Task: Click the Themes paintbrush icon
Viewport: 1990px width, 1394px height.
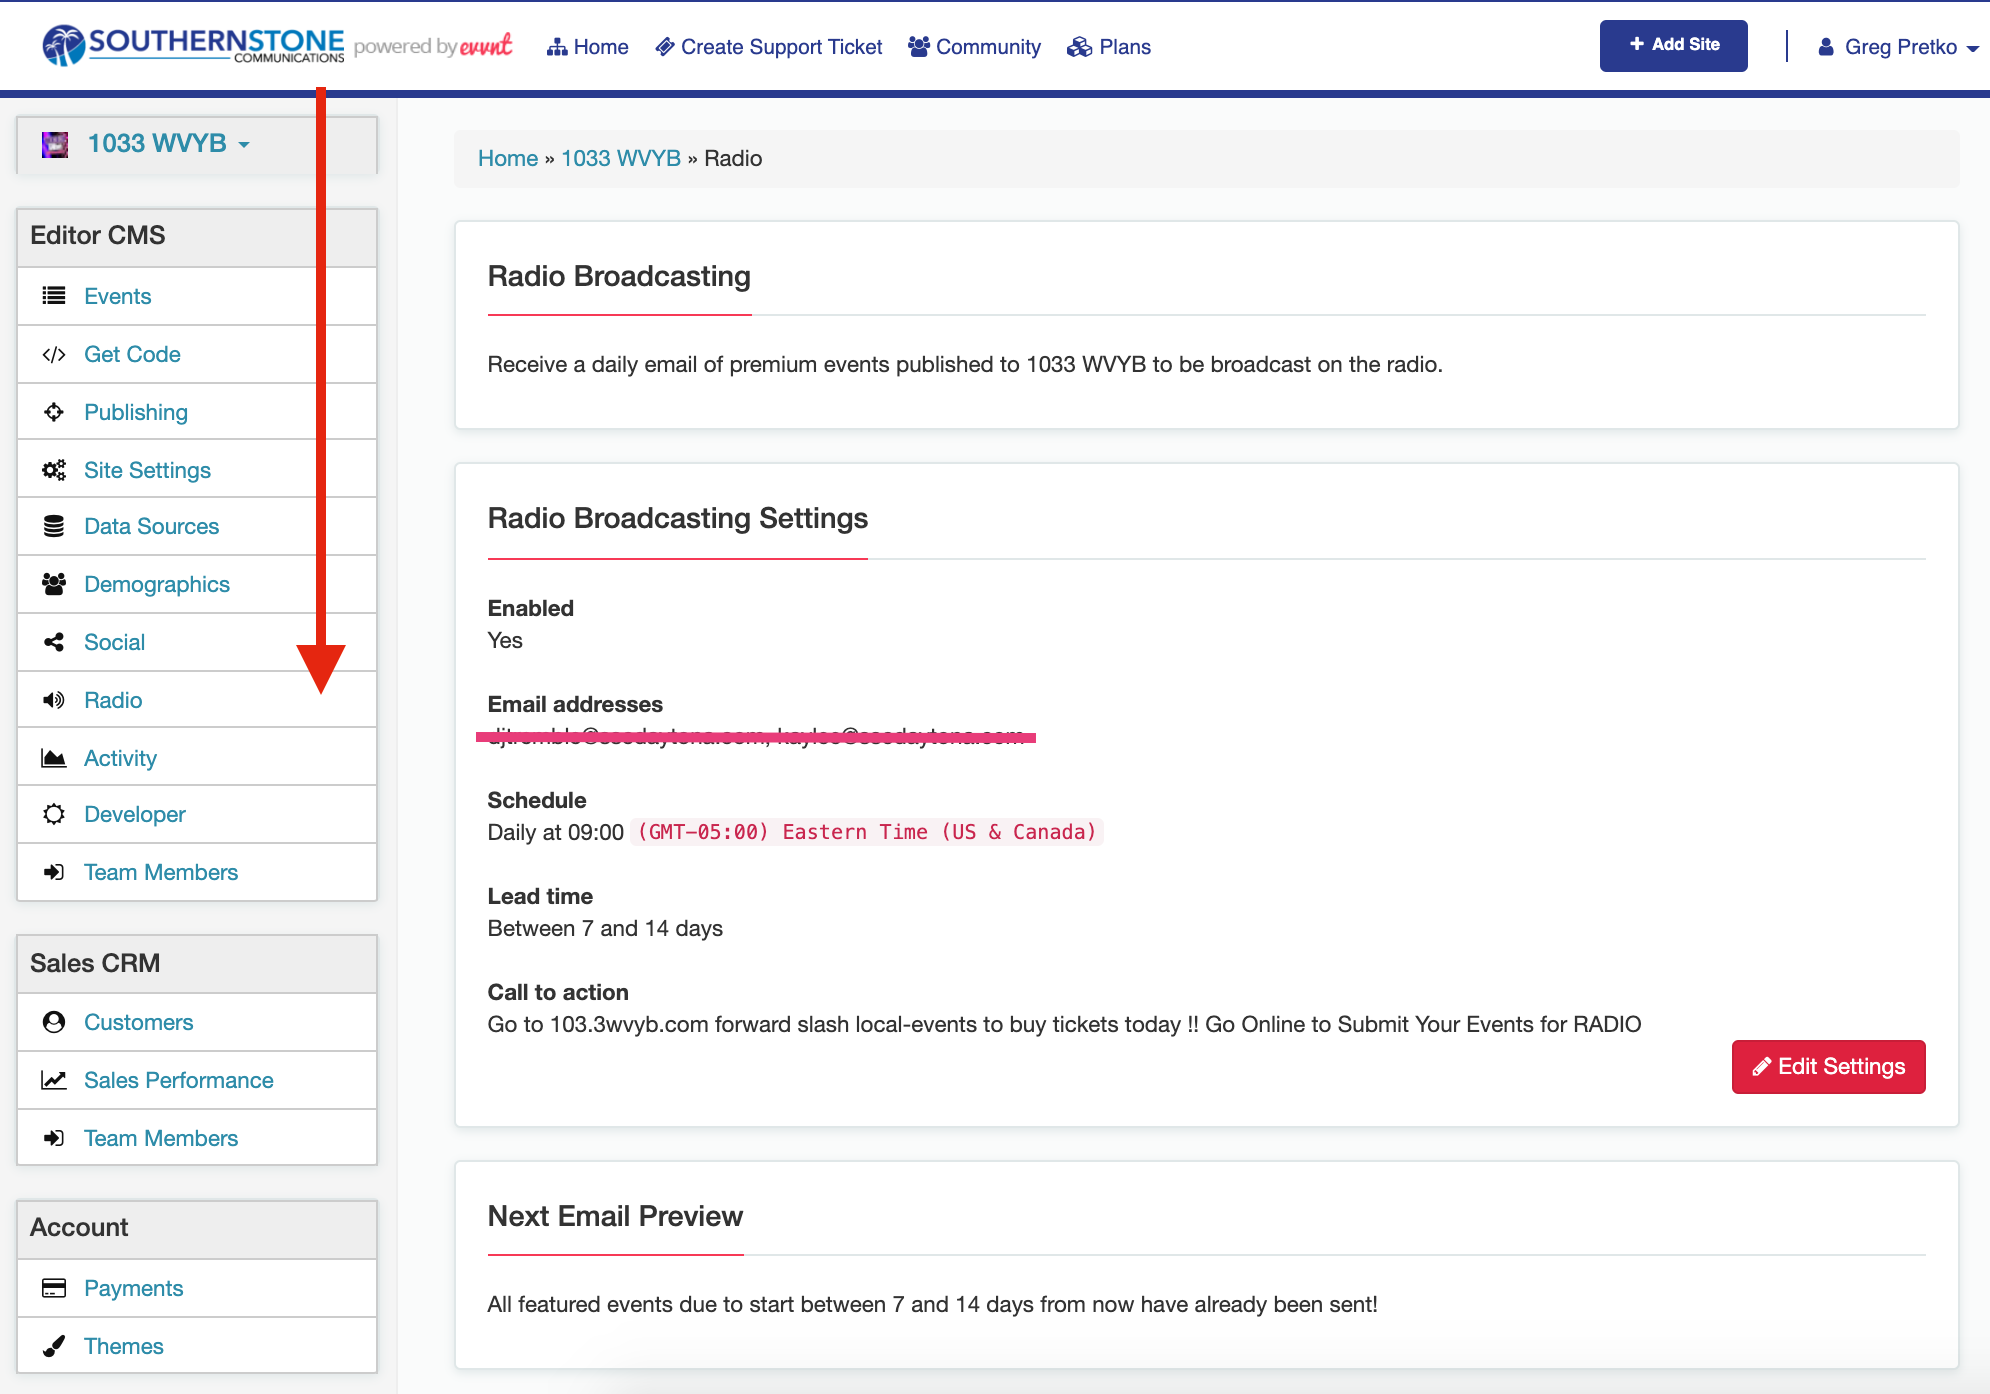Action: (x=54, y=1346)
